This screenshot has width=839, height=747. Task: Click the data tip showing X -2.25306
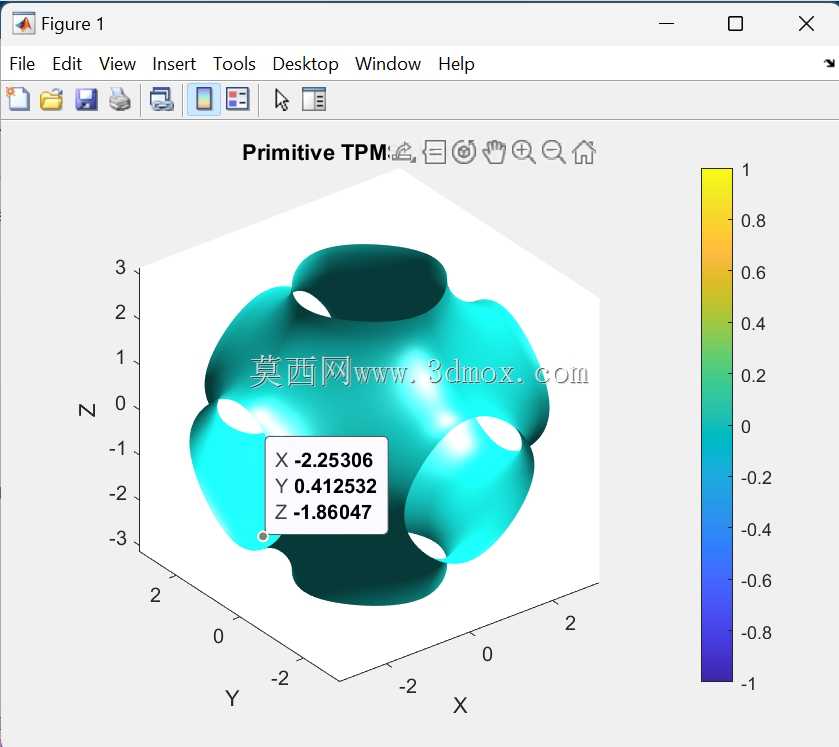pos(326,485)
